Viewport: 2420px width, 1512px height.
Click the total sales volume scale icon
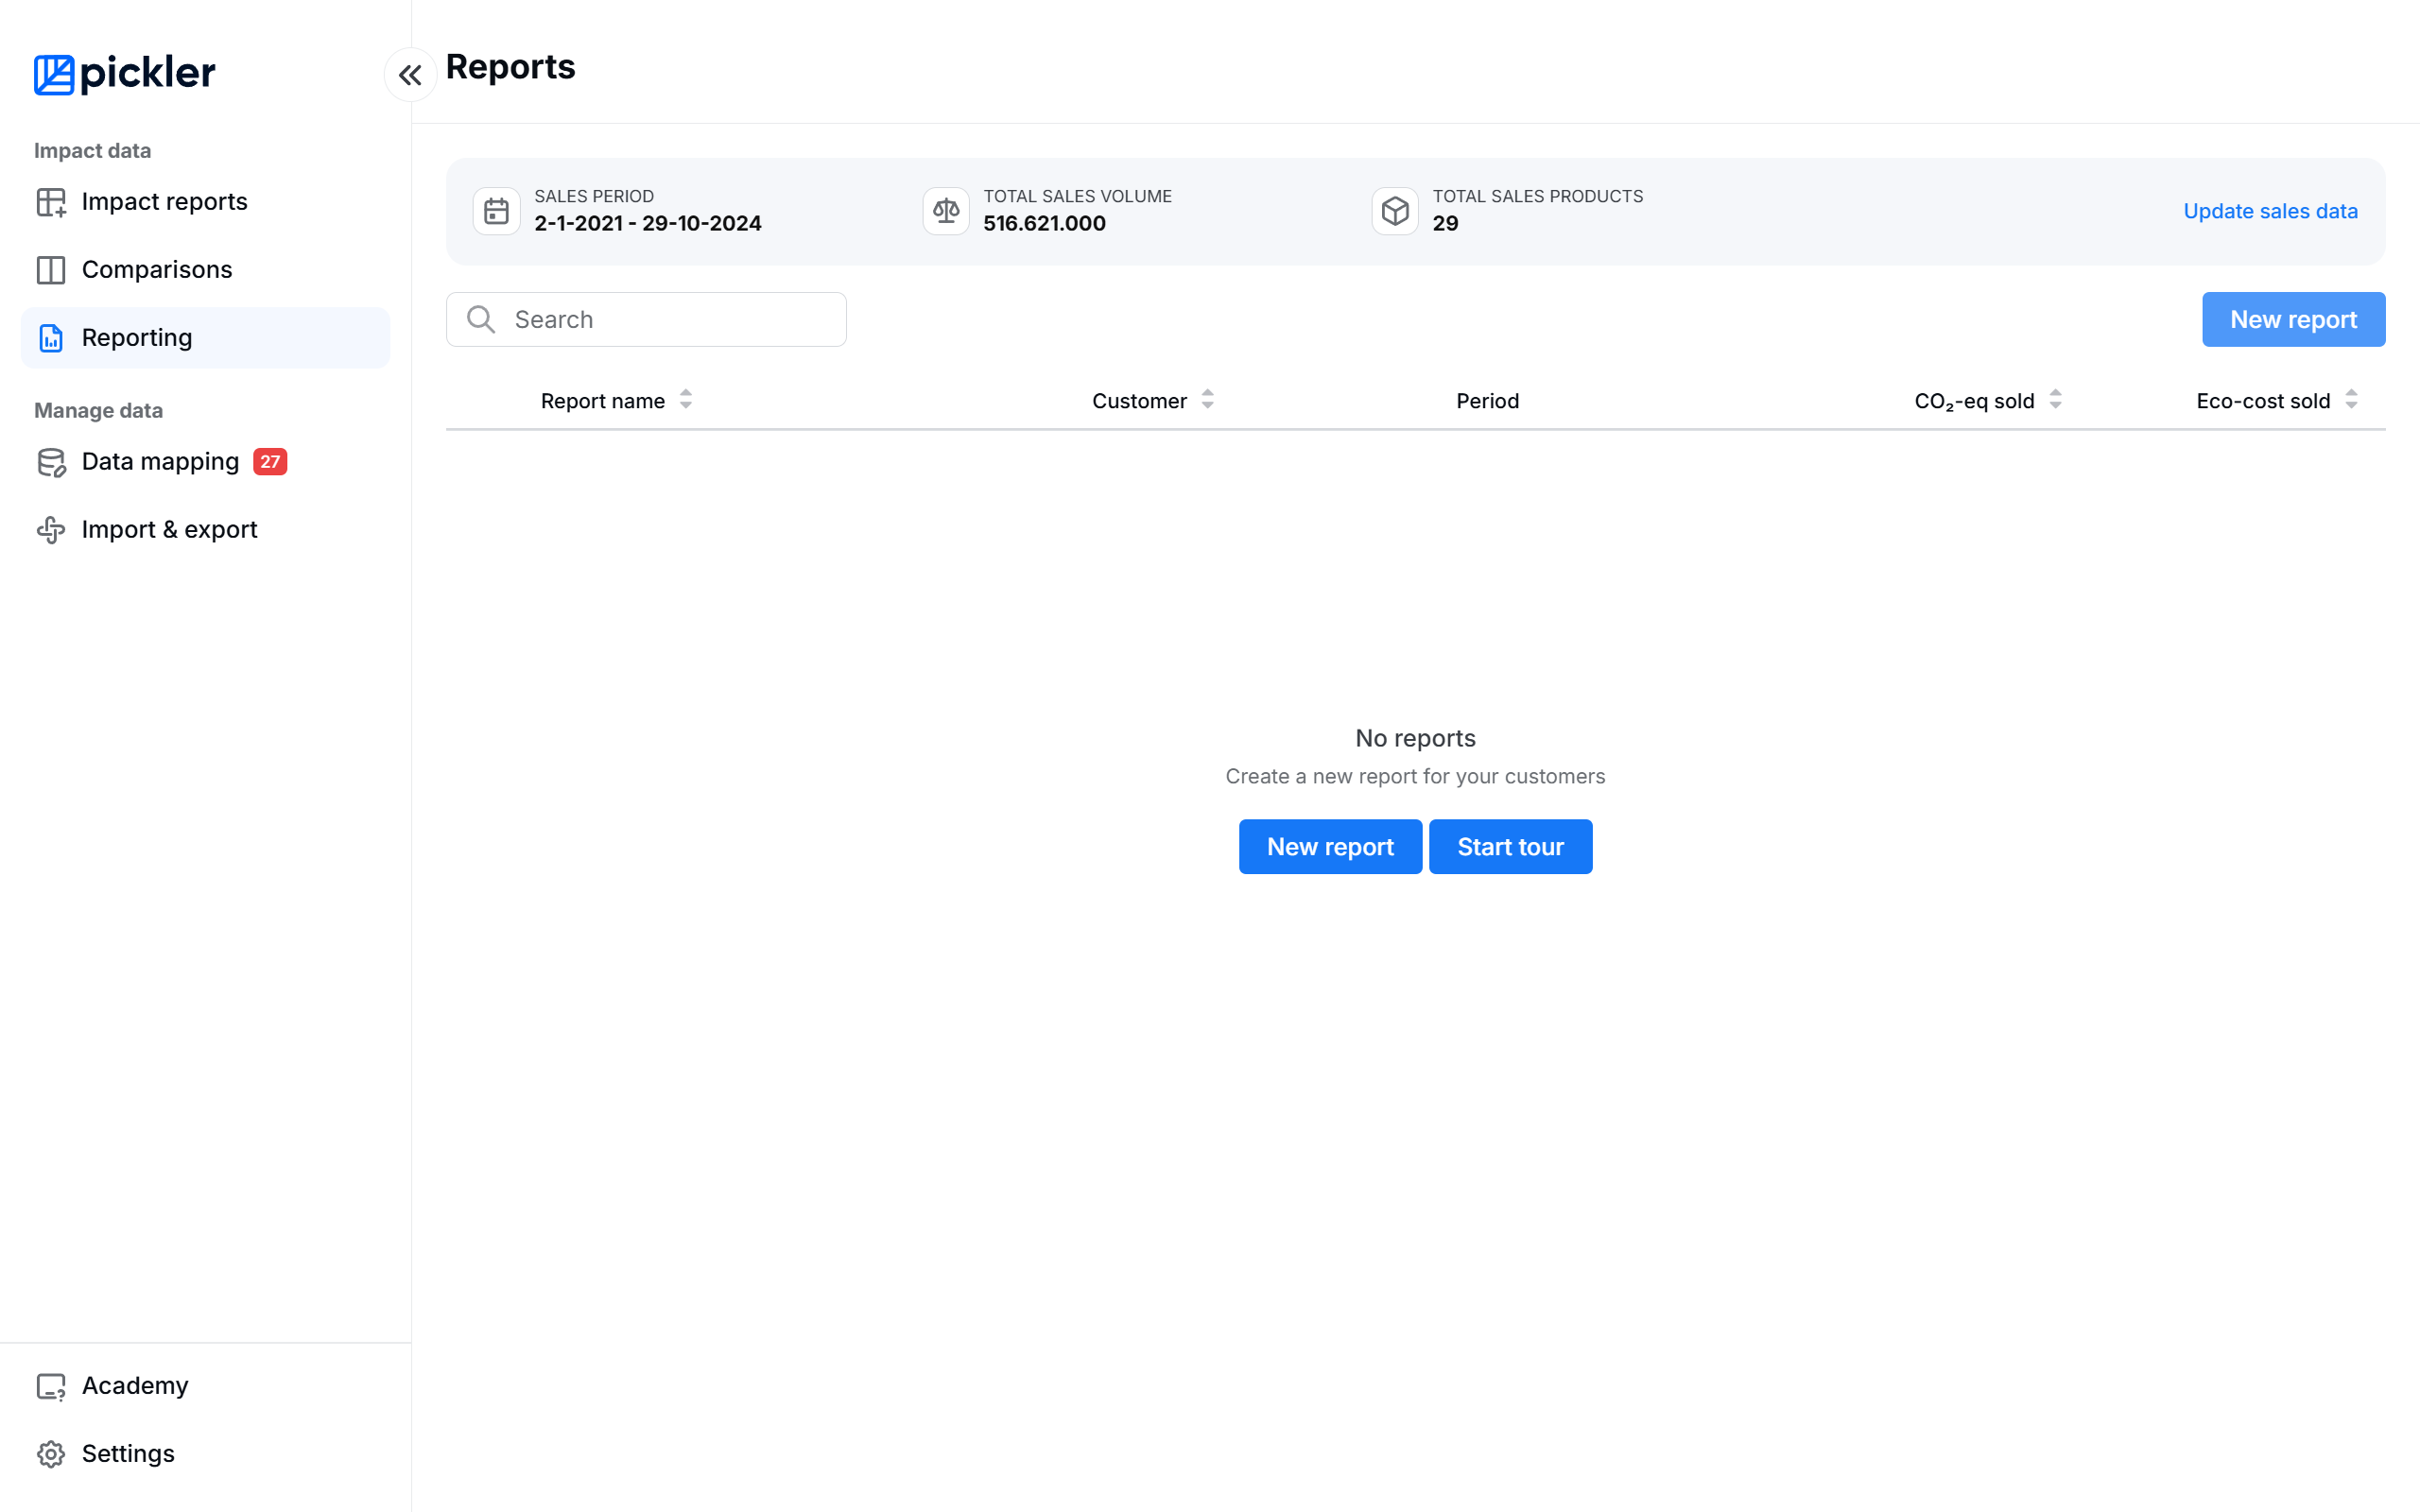coord(945,211)
